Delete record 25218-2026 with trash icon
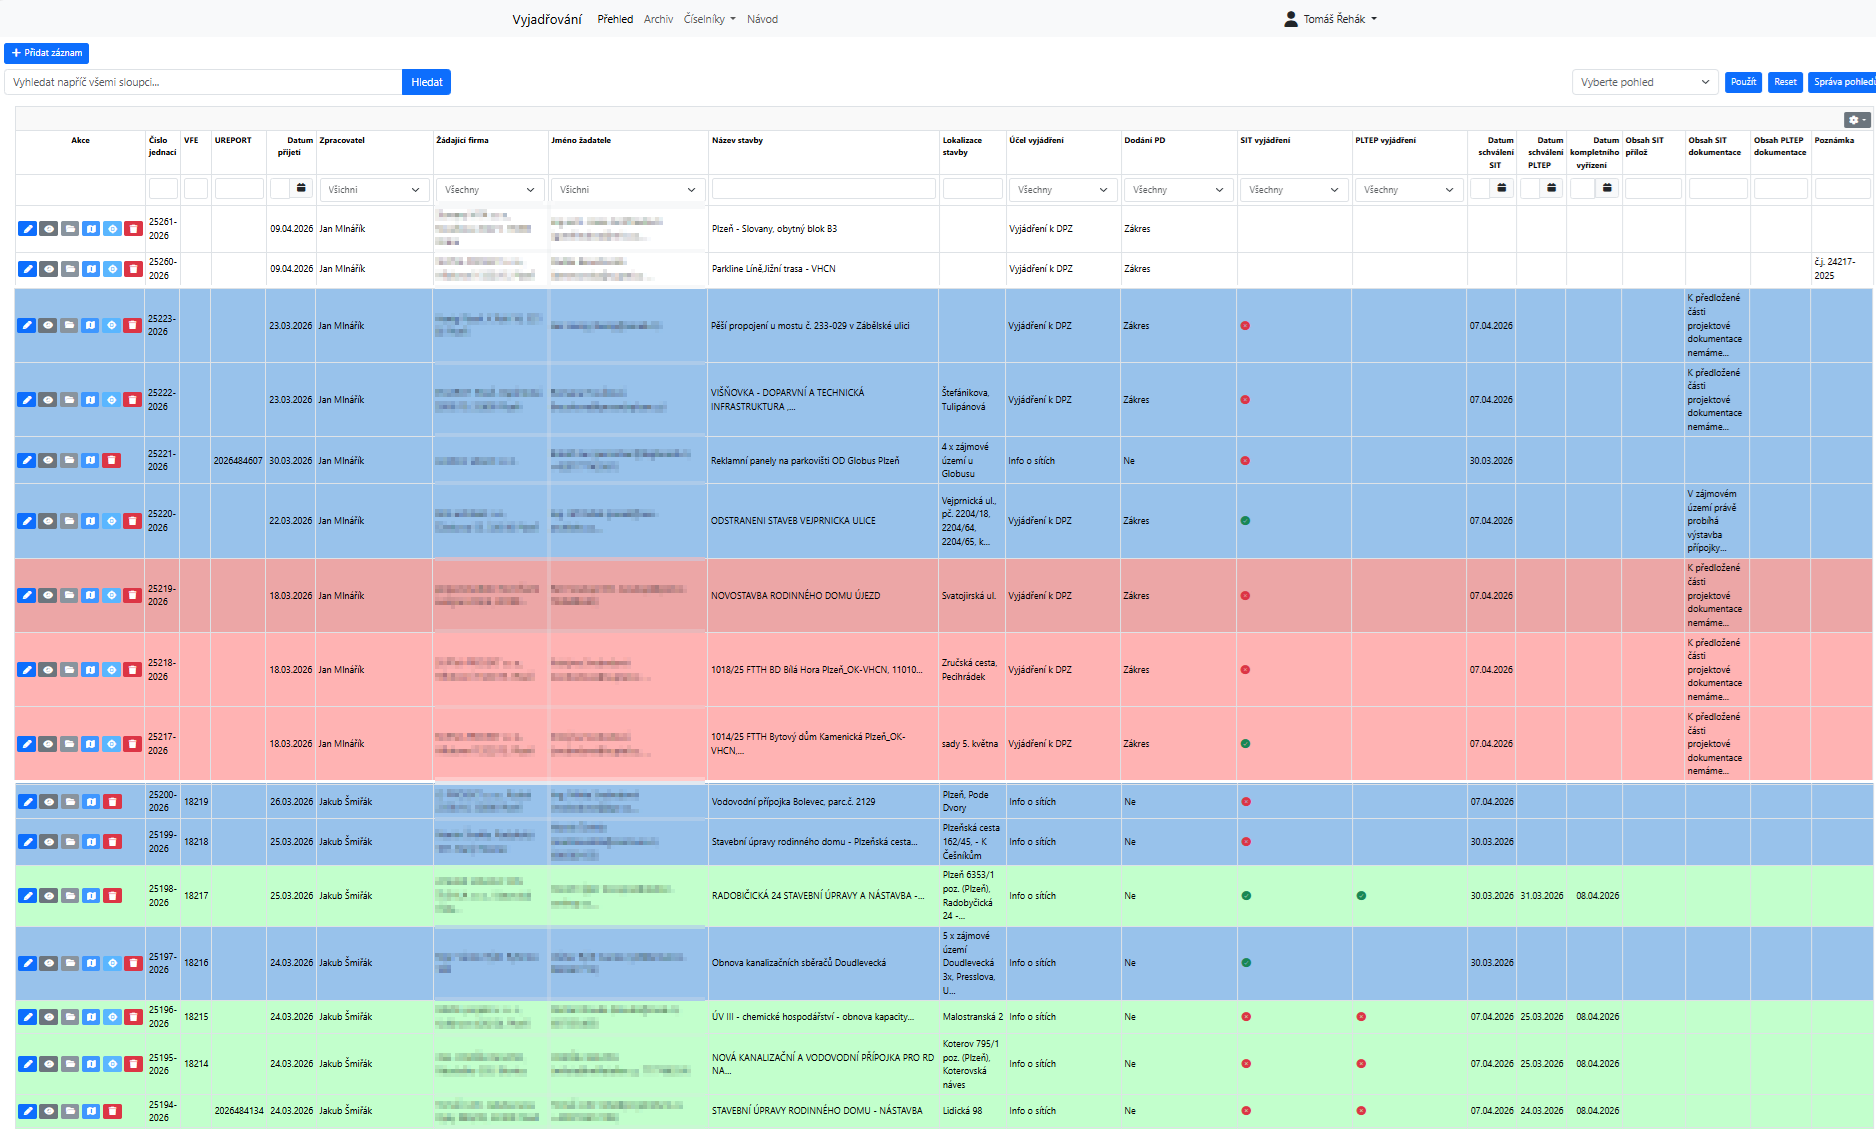The width and height of the screenshot is (1876, 1129). (x=132, y=670)
